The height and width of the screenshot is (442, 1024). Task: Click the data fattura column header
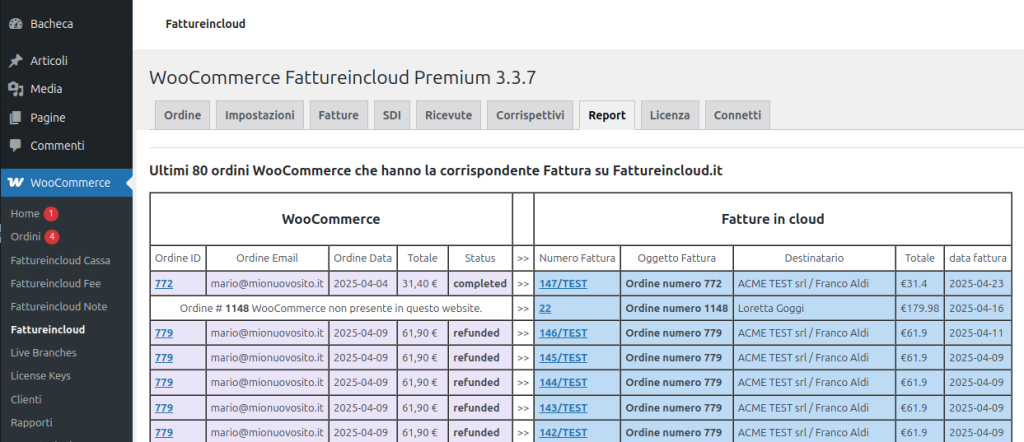point(978,258)
